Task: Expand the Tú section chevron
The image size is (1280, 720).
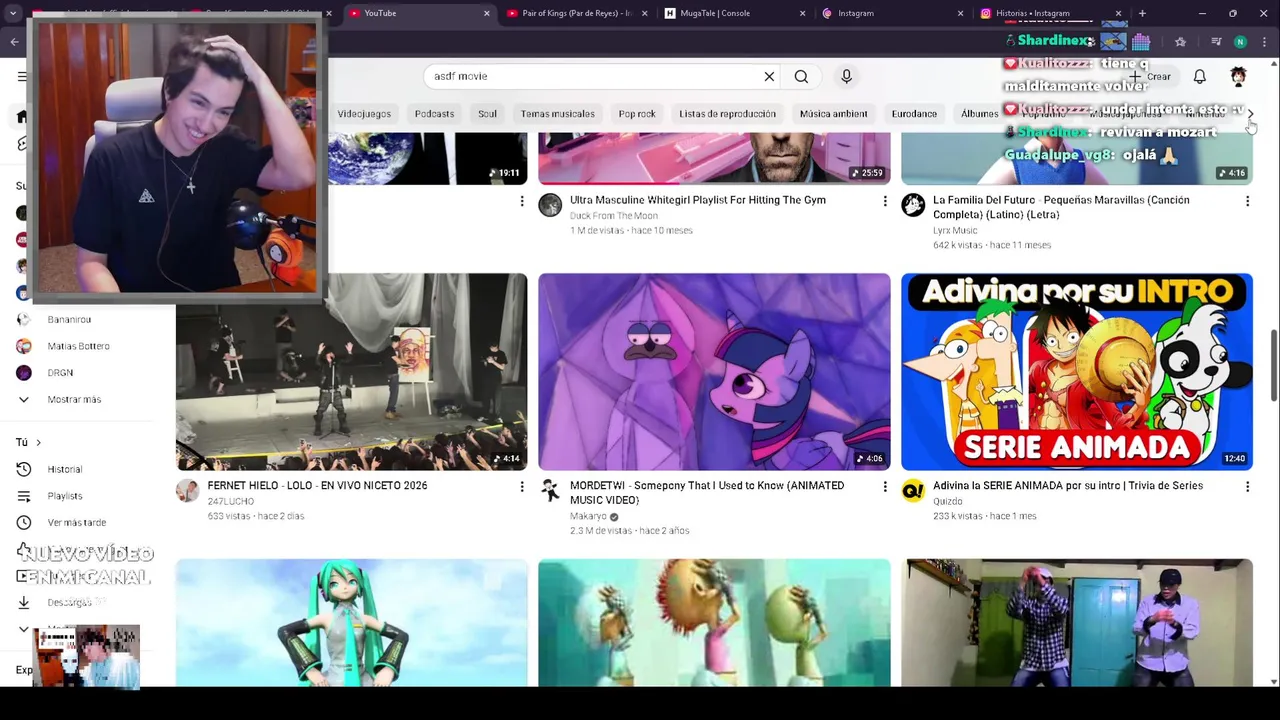Action: [x=38, y=442]
